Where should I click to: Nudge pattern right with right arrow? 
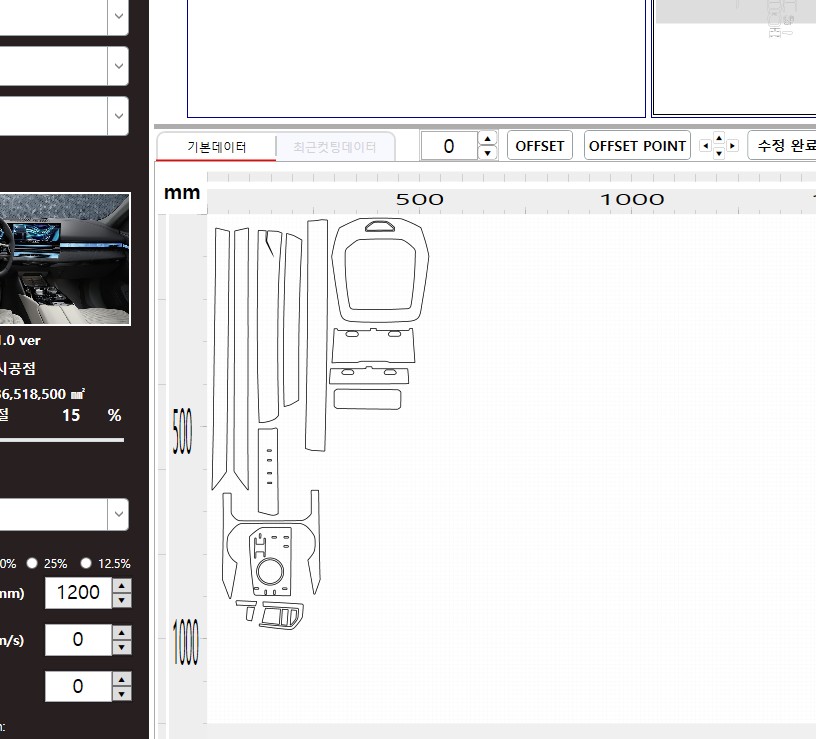734,146
